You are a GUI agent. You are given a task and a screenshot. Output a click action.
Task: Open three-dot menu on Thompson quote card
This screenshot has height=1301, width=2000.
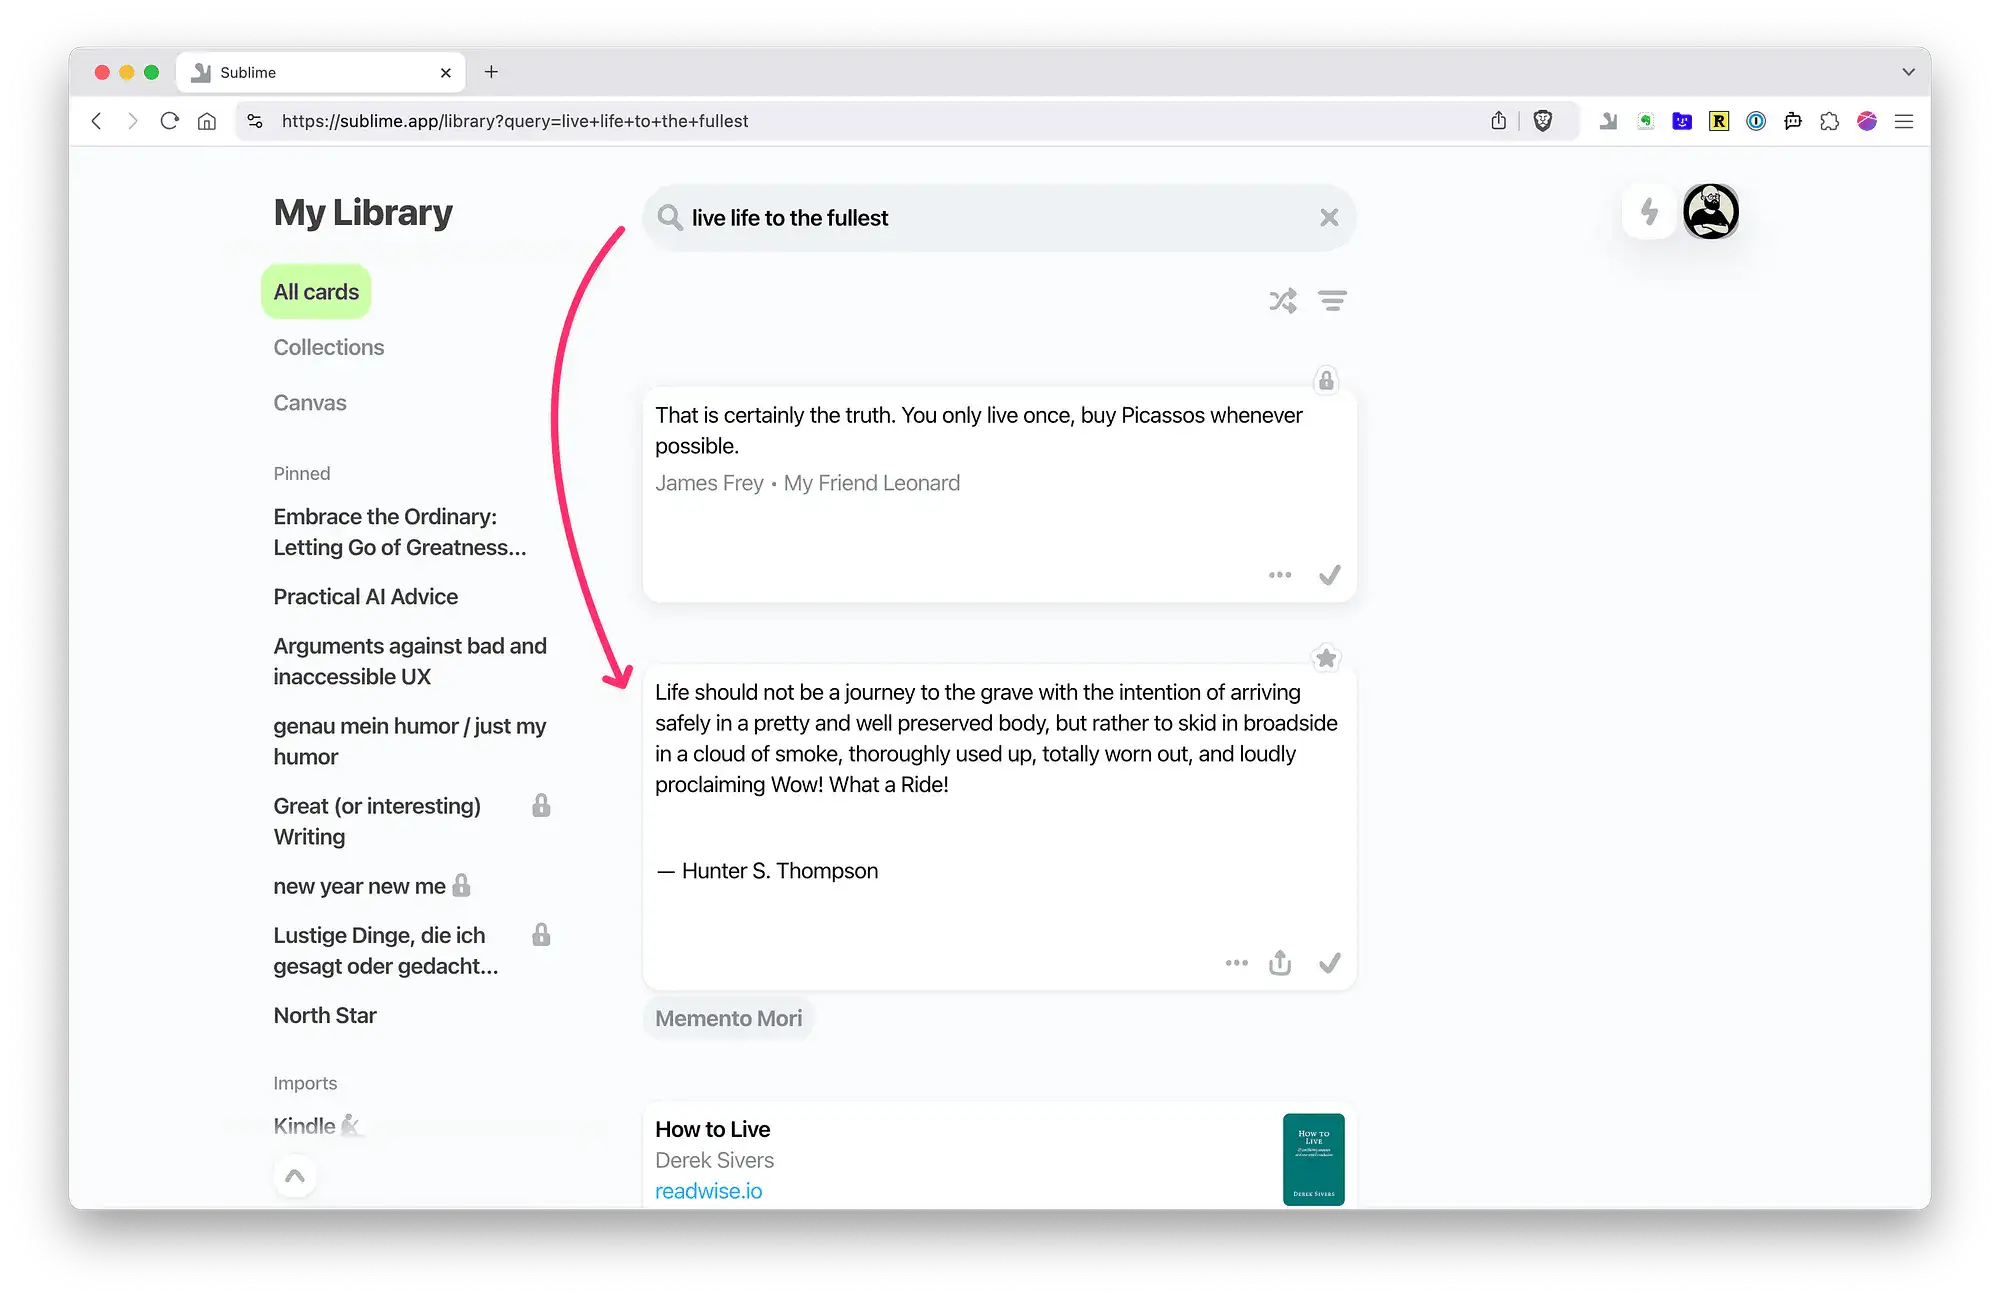(1237, 963)
